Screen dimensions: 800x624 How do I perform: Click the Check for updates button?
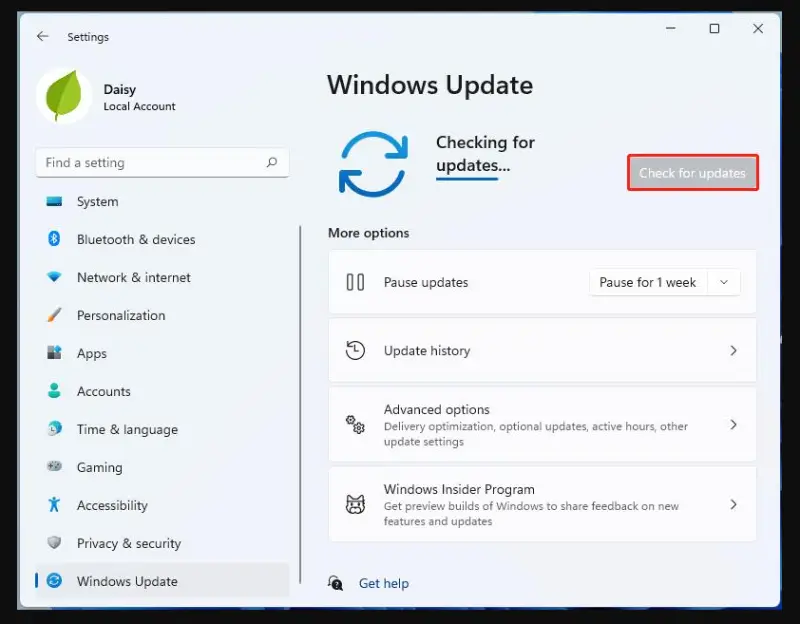point(692,173)
